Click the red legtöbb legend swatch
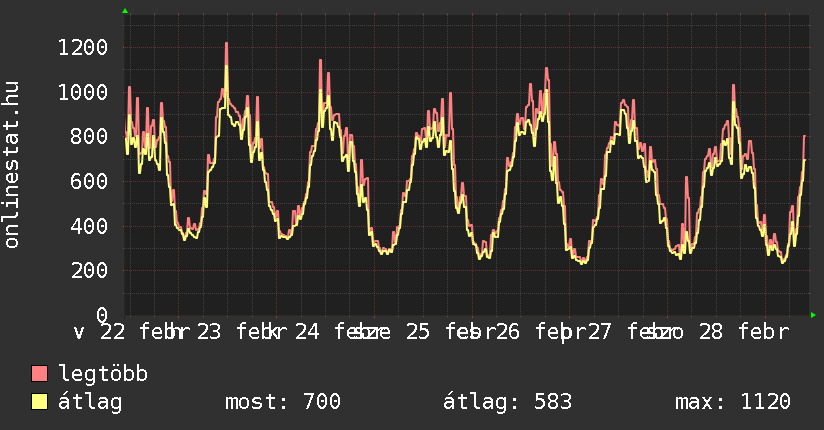This screenshot has height=430, width=824. click(x=40, y=374)
